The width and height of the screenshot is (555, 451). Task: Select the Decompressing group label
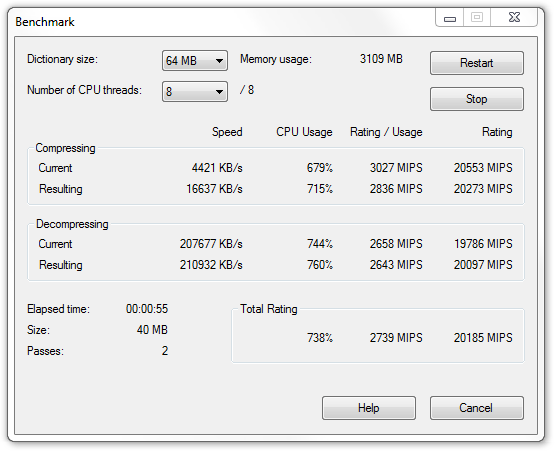pyautogui.click(x=72, y=224)
